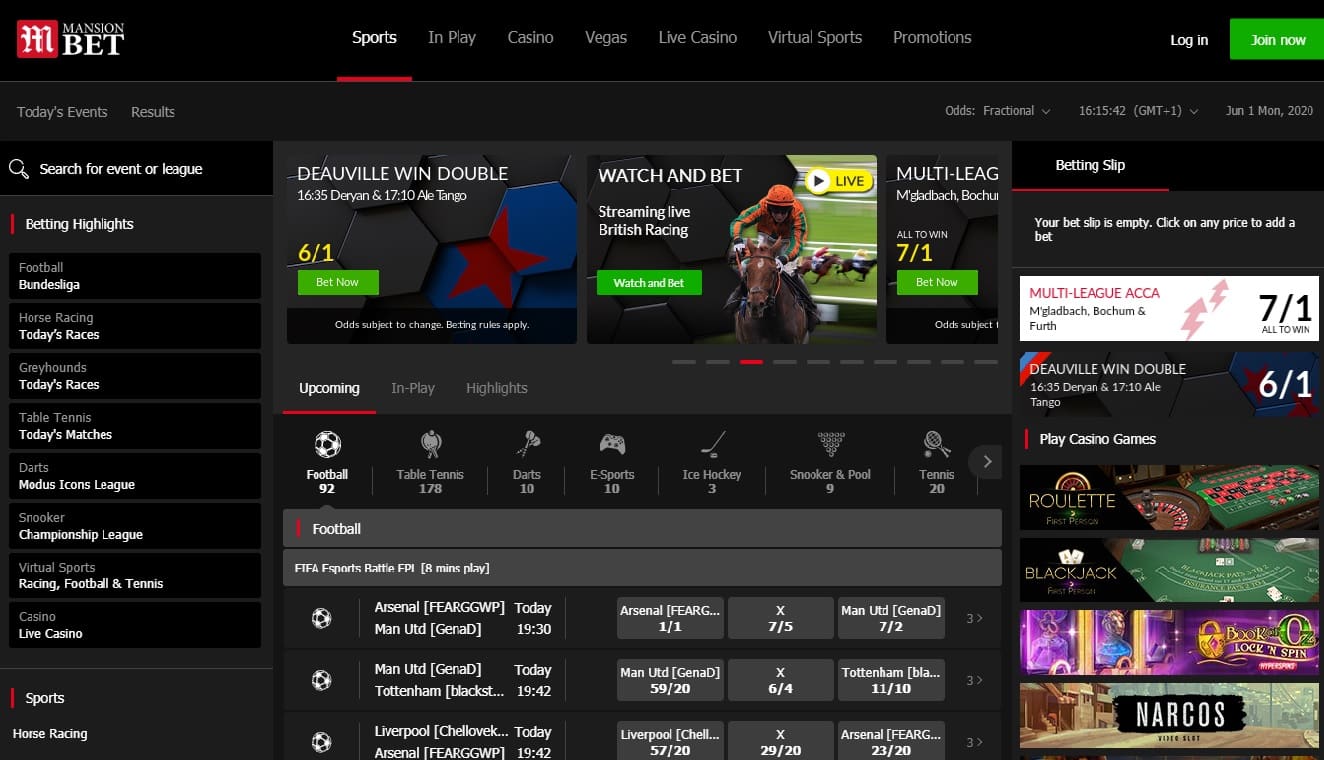1324x760 pixels.
Task: Open the Roulette casino game thumbnail
Action: (1169, 497)
